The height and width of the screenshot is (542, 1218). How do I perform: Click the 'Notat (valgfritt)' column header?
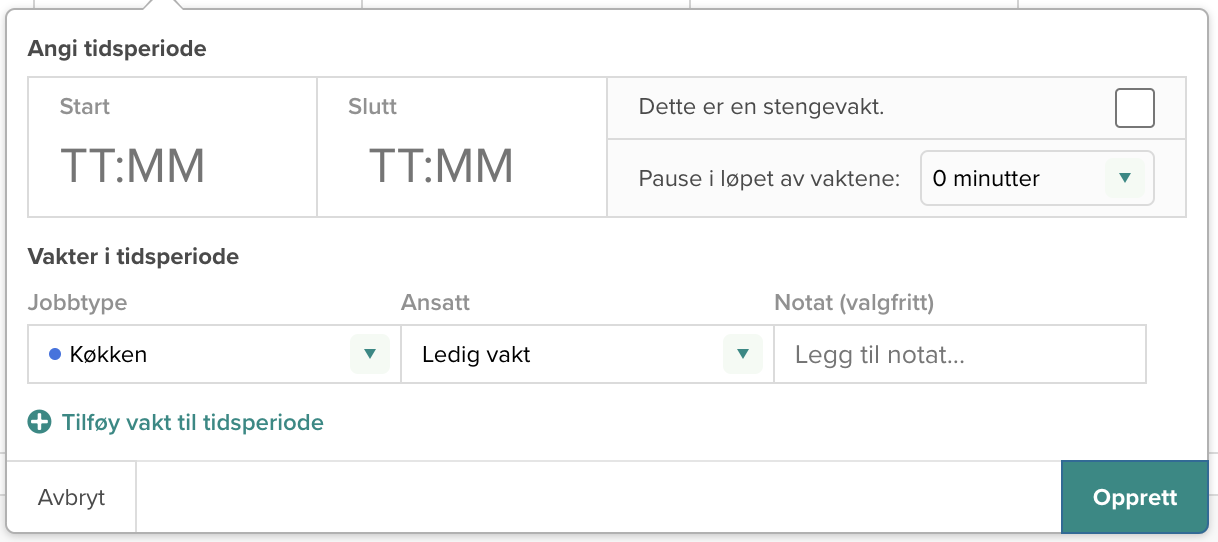click(x=854, y=302)
